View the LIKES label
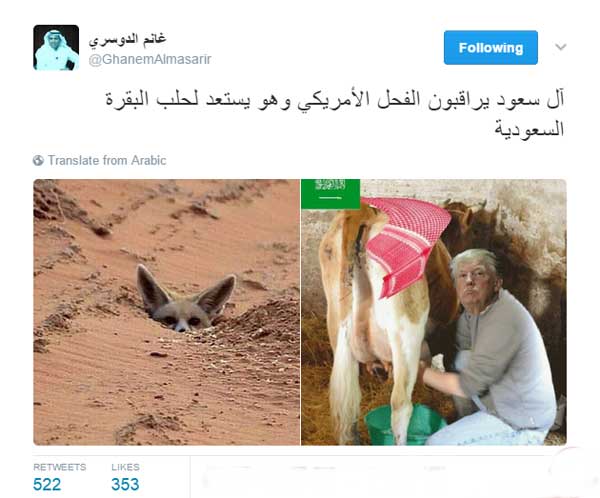The width and height of the screenshot is (600, 498). point(126,467)
